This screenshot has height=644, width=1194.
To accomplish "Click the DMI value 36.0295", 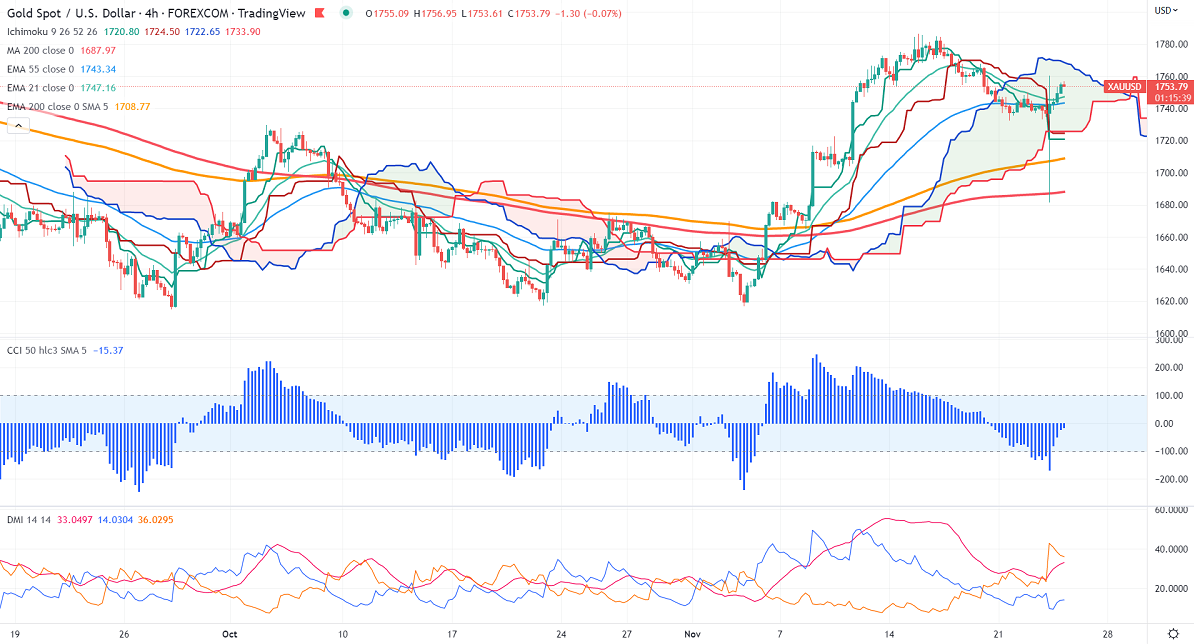I will pyautogui.click(x=156, y=520).
